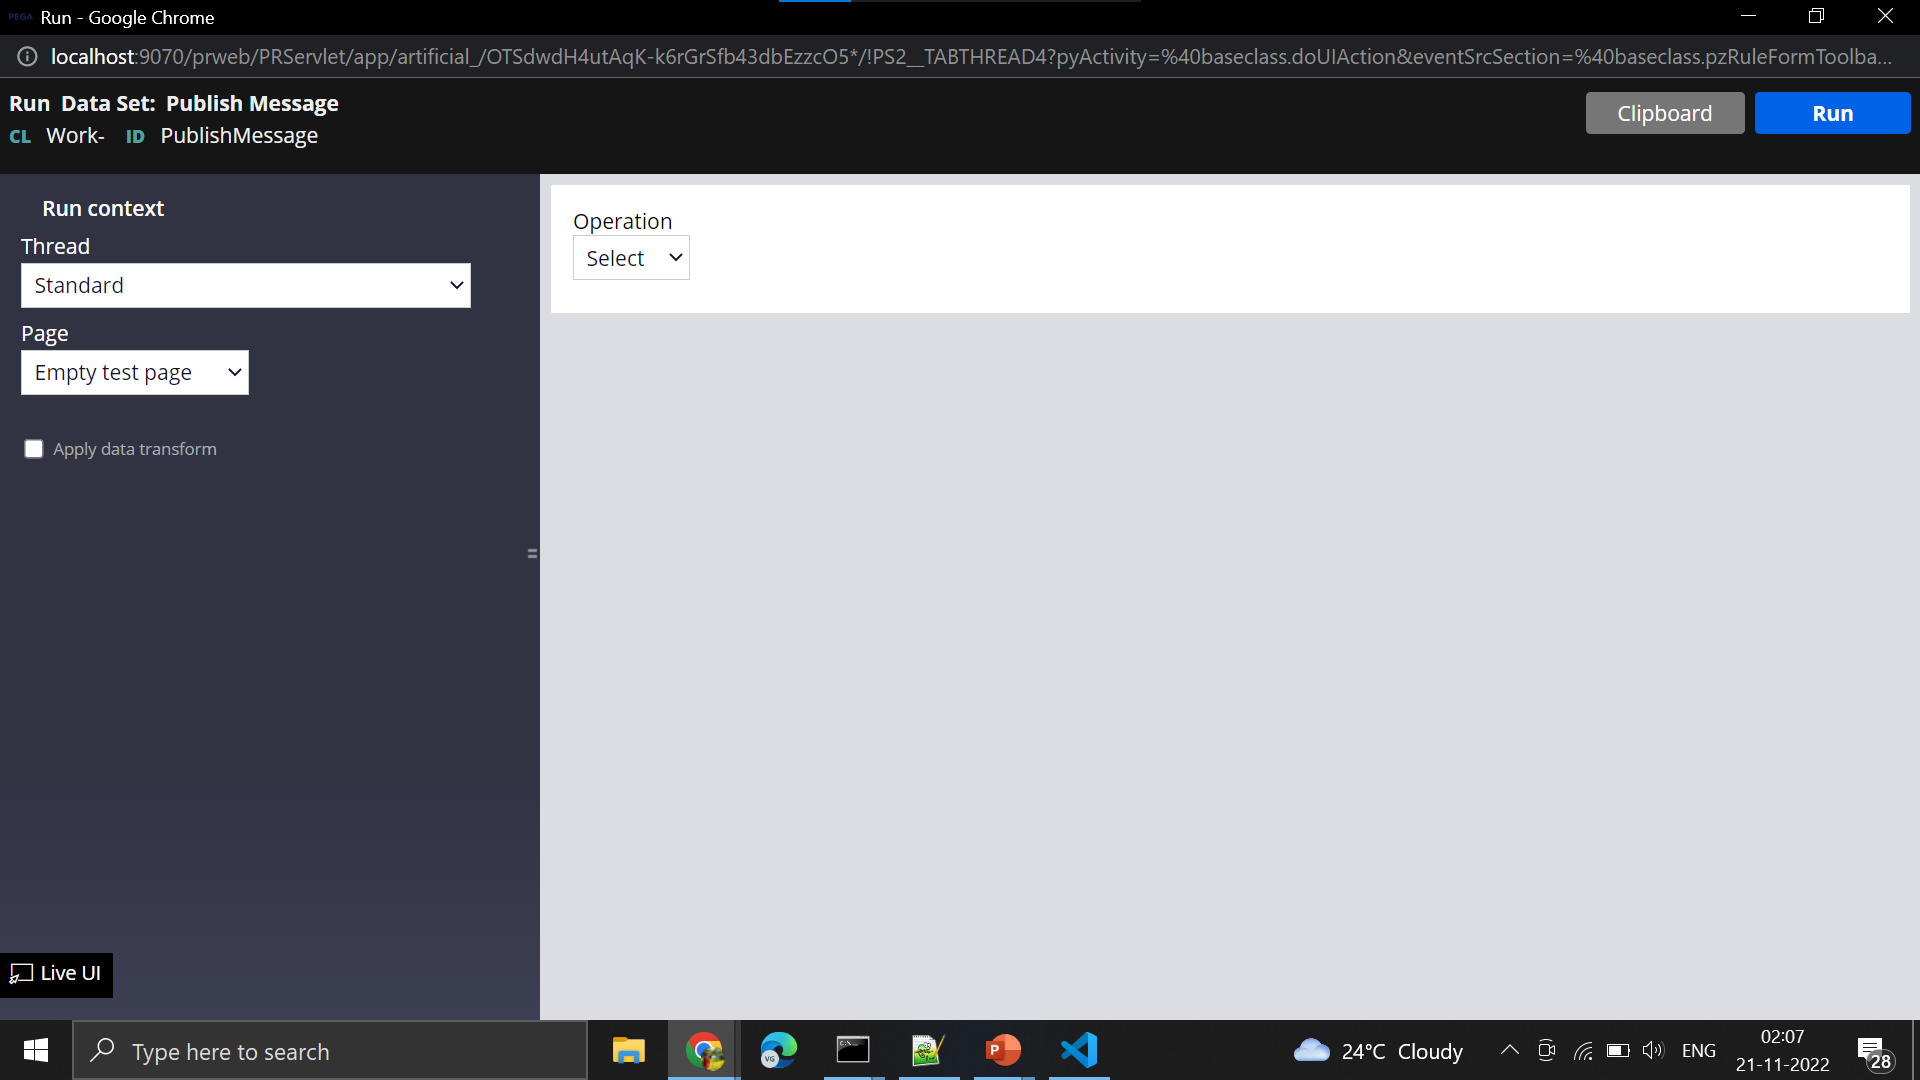
Task: Open File Explorer from the taskbar
Action: point(628,1051)
